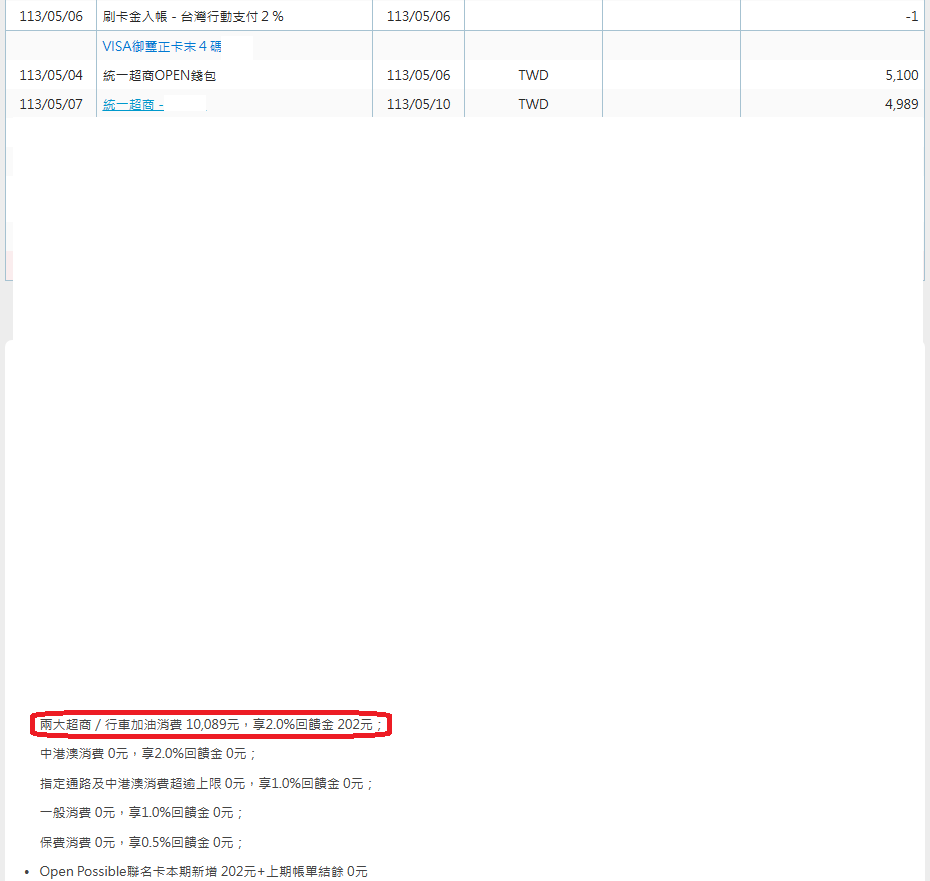Select the Open Possible聯名卡本期新增 summary line
Image resolution: width=930 pixels, height=881 pixels.
pyautogui.click(x=203, y=872)
